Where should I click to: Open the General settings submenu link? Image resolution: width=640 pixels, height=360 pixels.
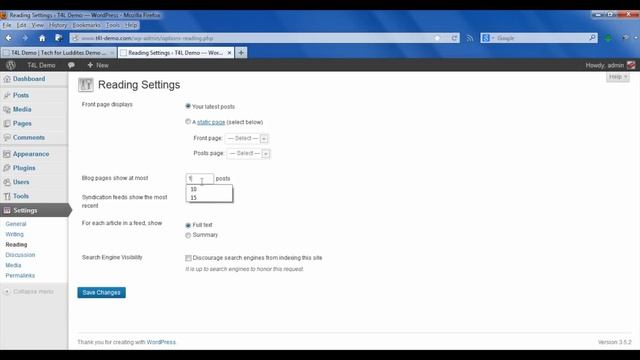point(16,224)
